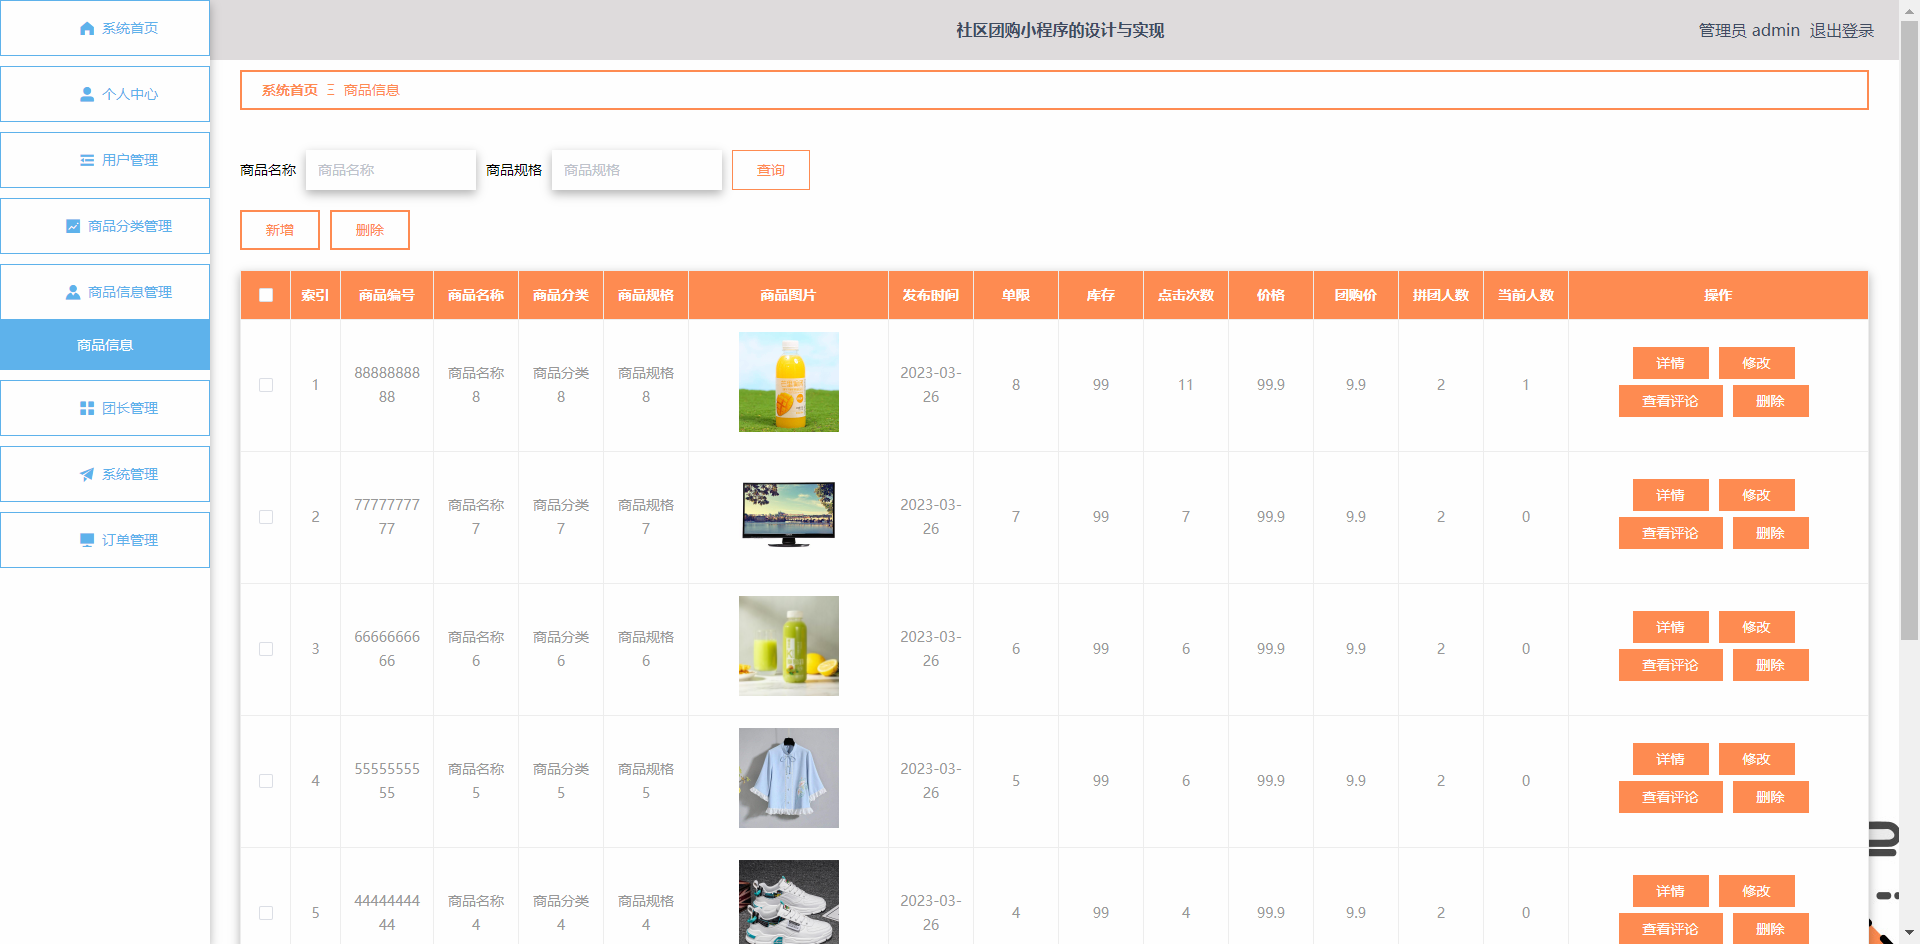This screenshot has height=944, width=1920.
Task: Toggle the select-all checkbox in table header
Action: 266,295
